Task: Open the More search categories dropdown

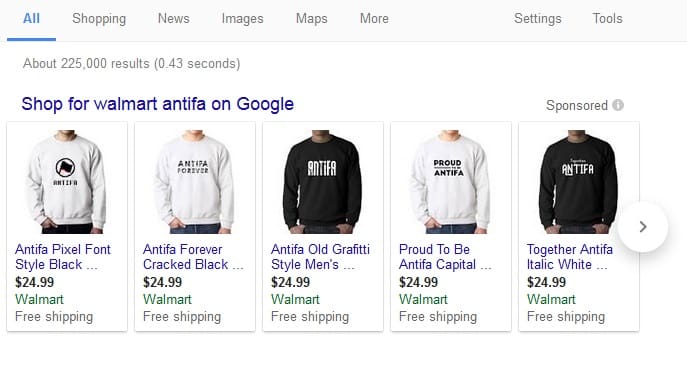Action: tap(374, 18)
